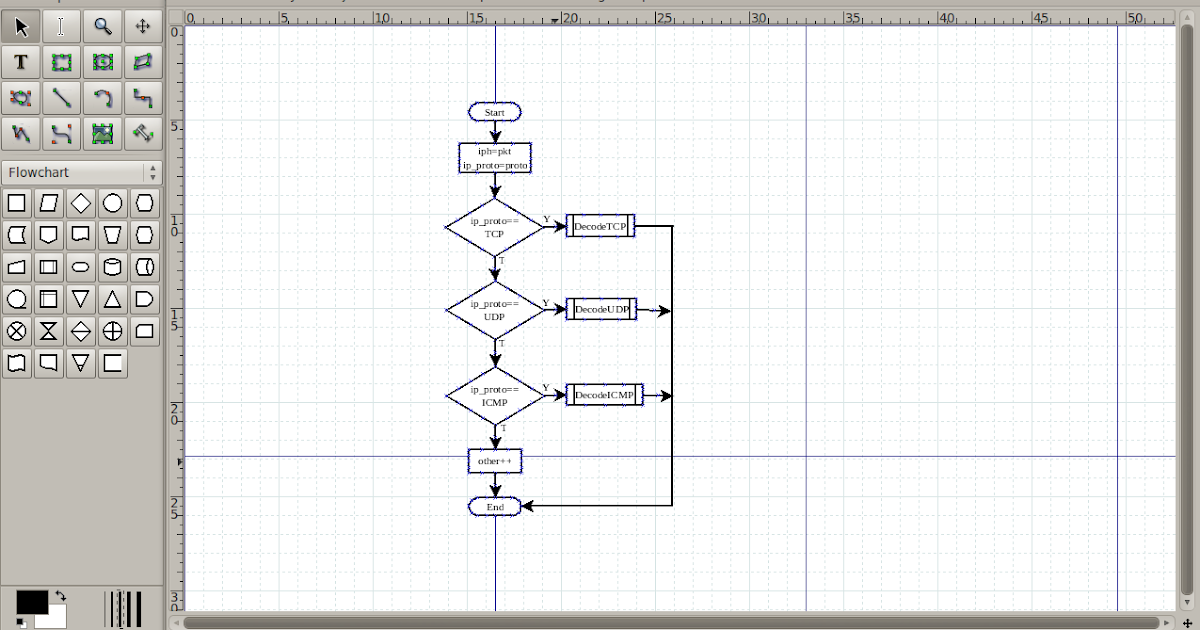Pick the Internal storage shape
This screenshot has height=630, width=1200.
click(49, 299)
